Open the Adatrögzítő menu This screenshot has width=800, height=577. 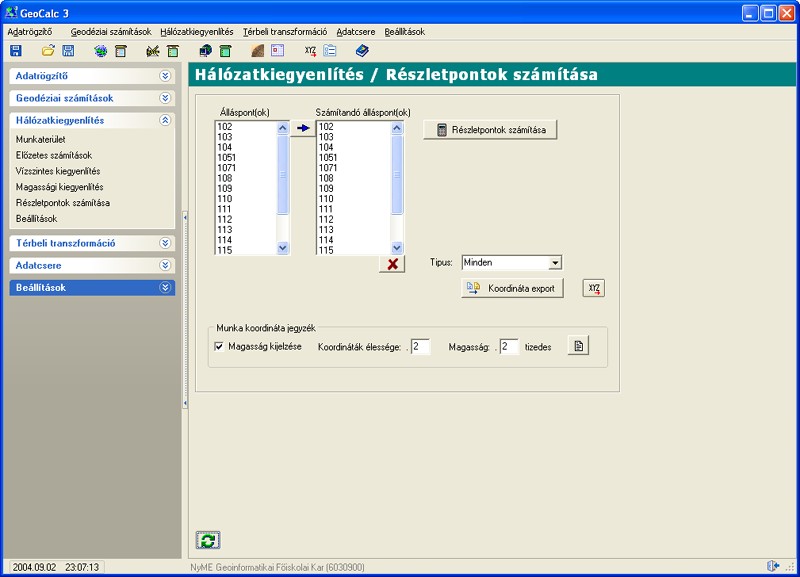coord(30,32)
